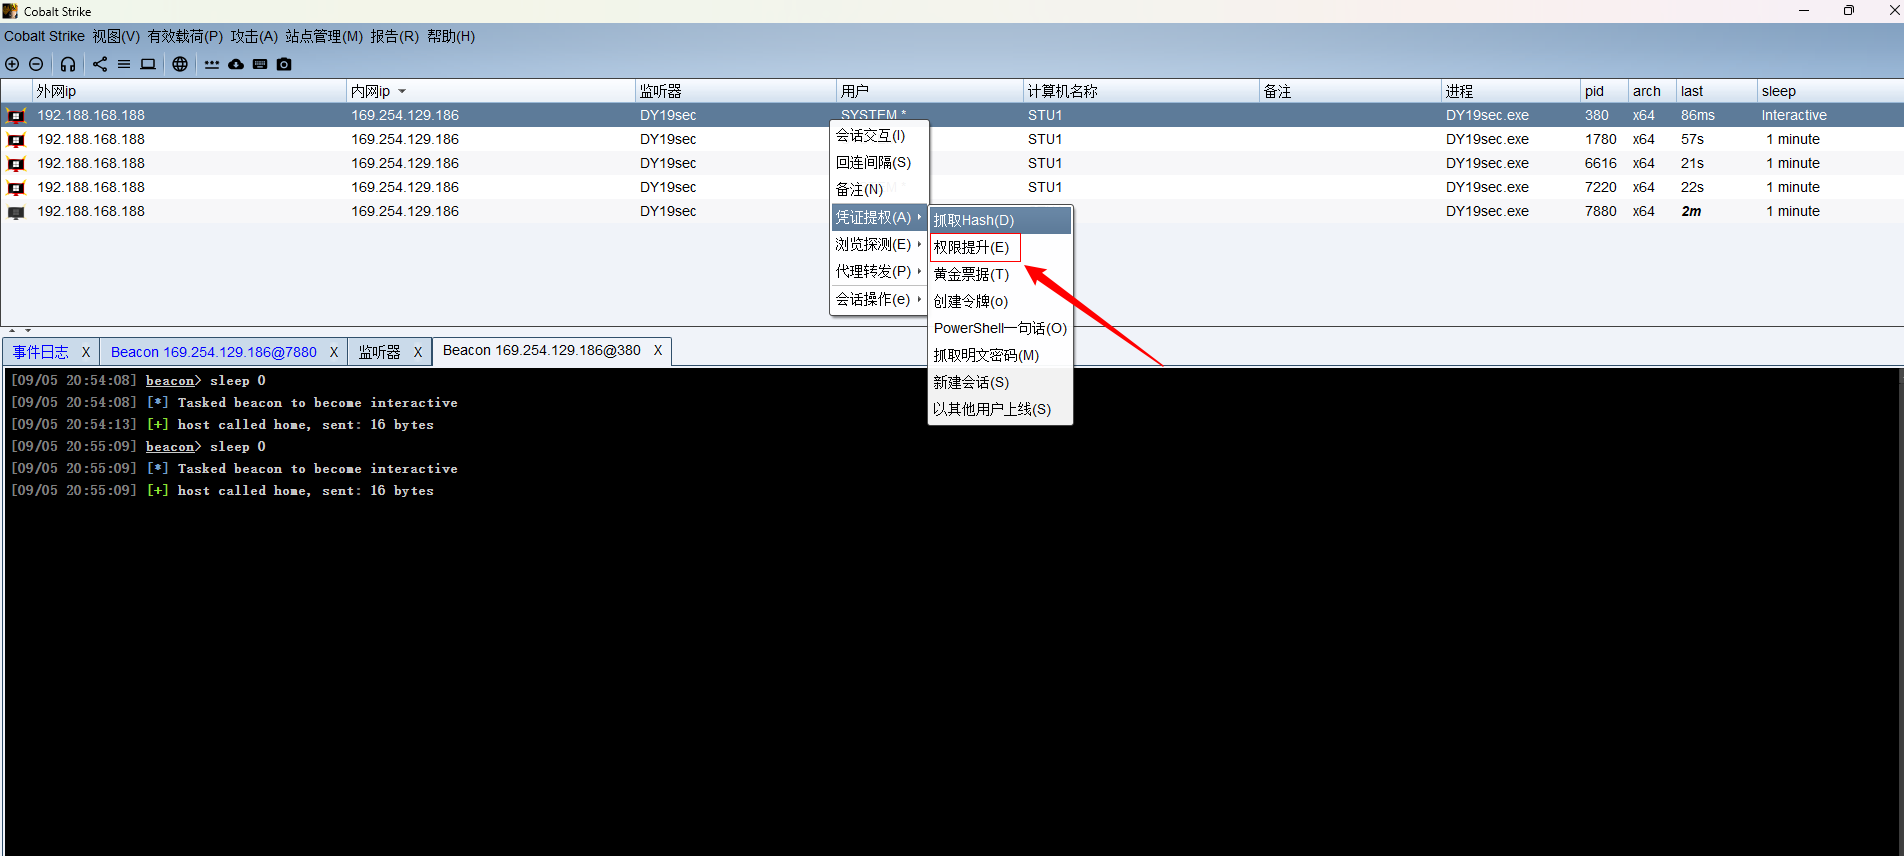Open downloaded files cloud icon
The image size is (1904, 856).
[236, 64]
